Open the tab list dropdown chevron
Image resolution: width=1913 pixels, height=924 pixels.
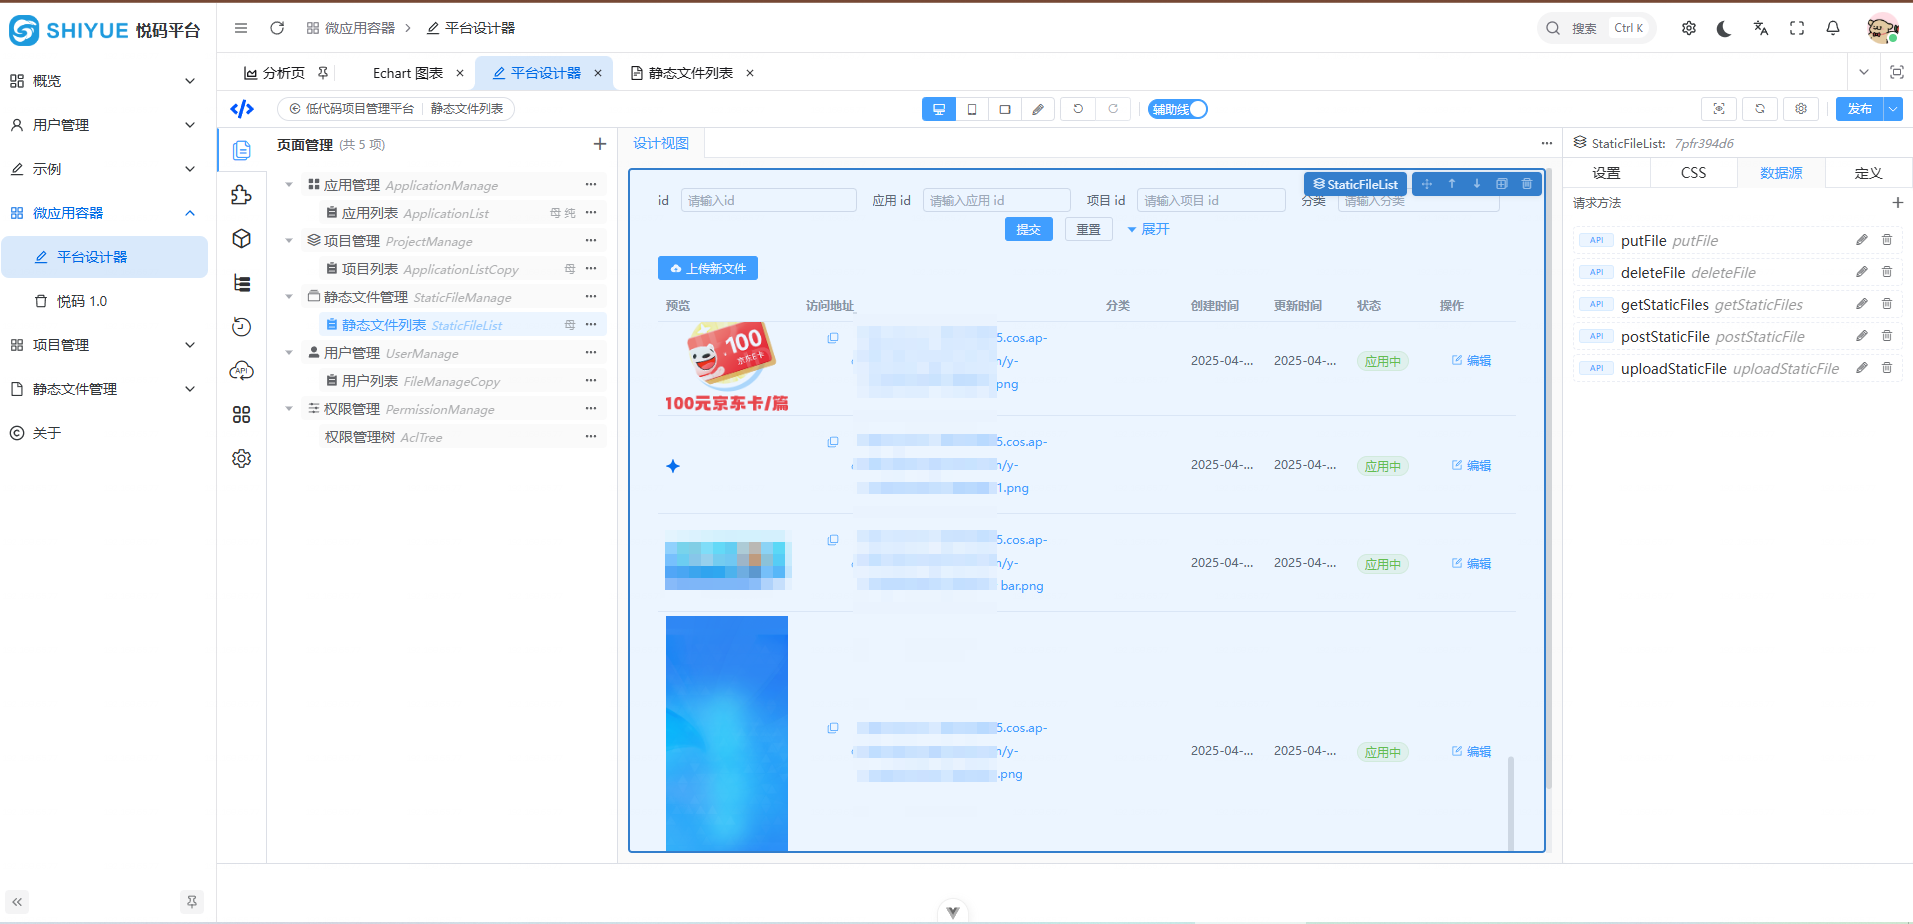coord(1864,72)
